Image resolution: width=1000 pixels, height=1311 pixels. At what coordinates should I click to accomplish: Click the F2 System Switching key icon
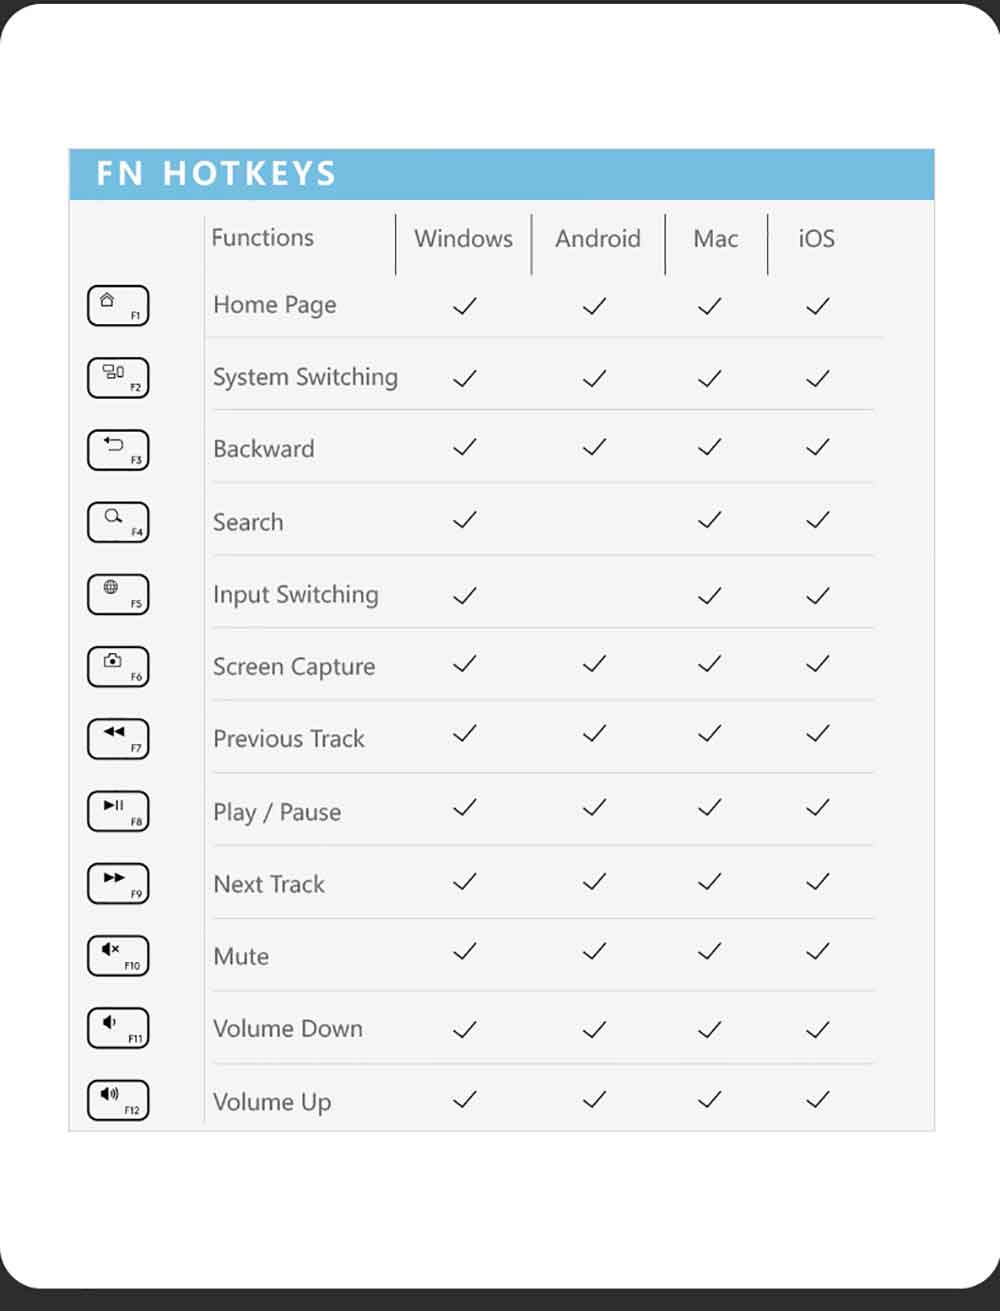[118, 378]
